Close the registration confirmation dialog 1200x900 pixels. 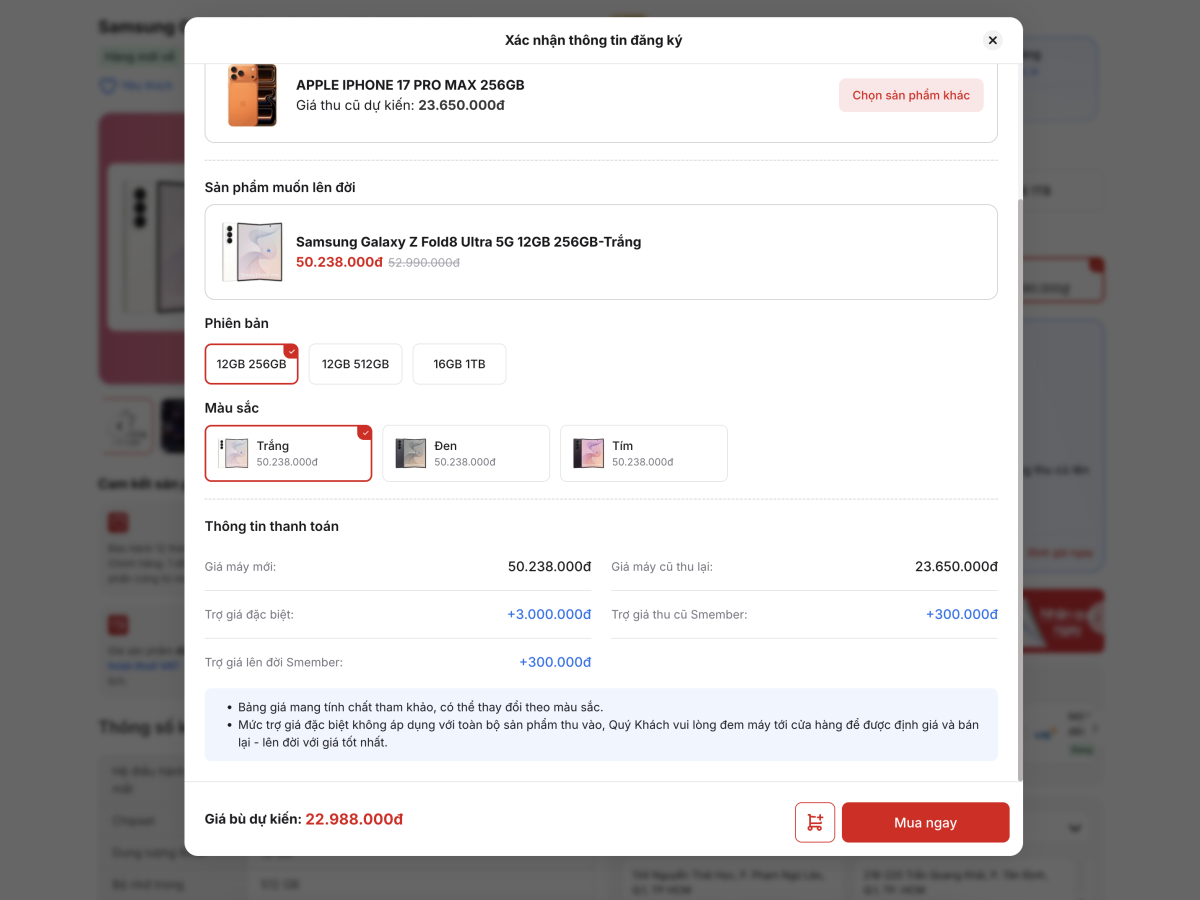(x=992, y=40)
